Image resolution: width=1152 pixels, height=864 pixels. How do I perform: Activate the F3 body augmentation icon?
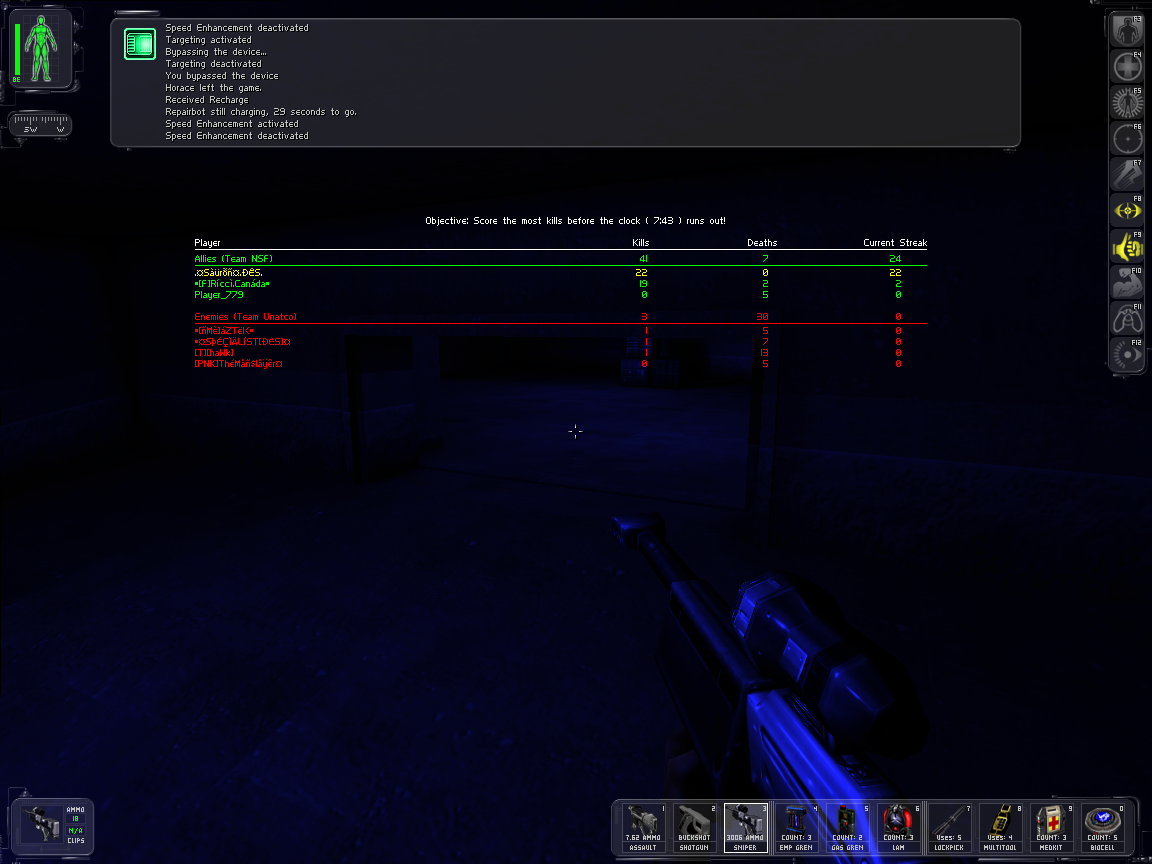point(1128,30)
